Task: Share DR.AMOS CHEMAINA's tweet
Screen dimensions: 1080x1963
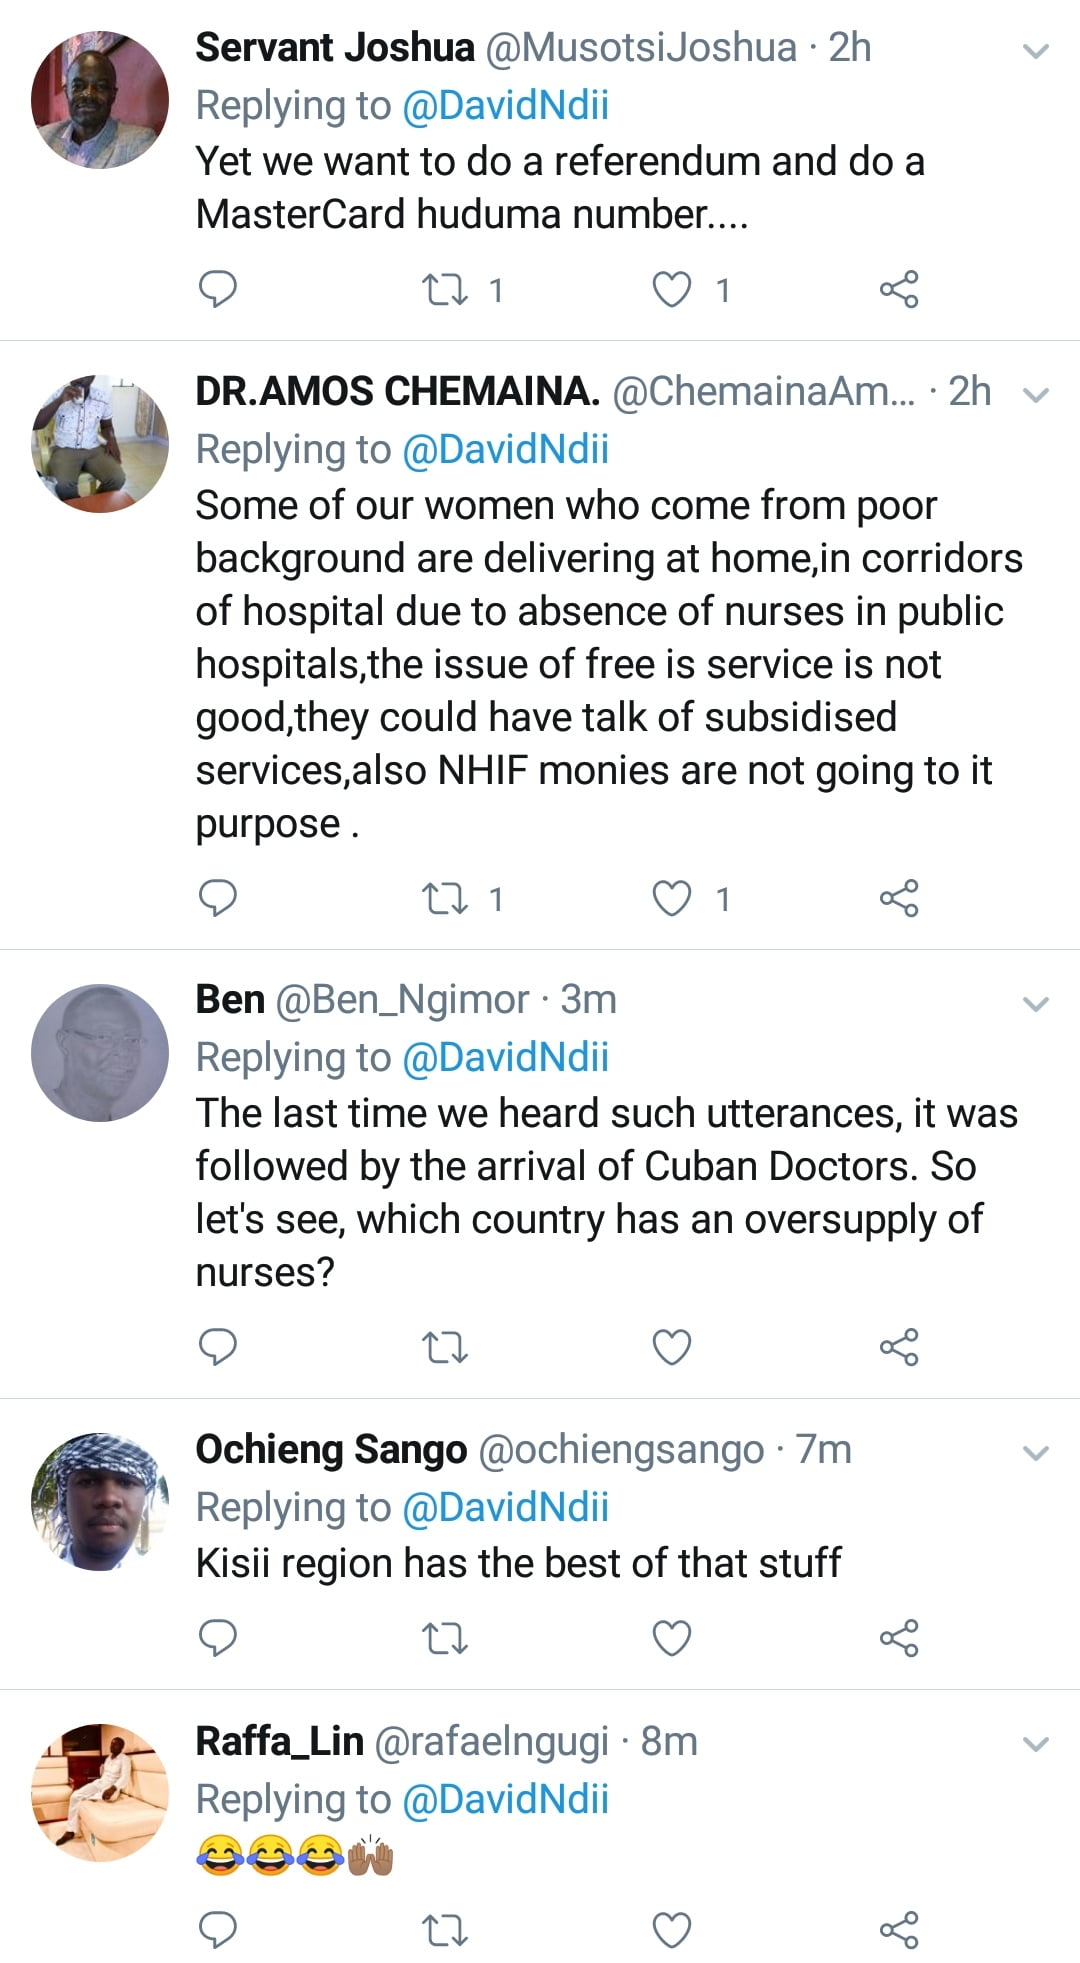Action: (898, 898)
